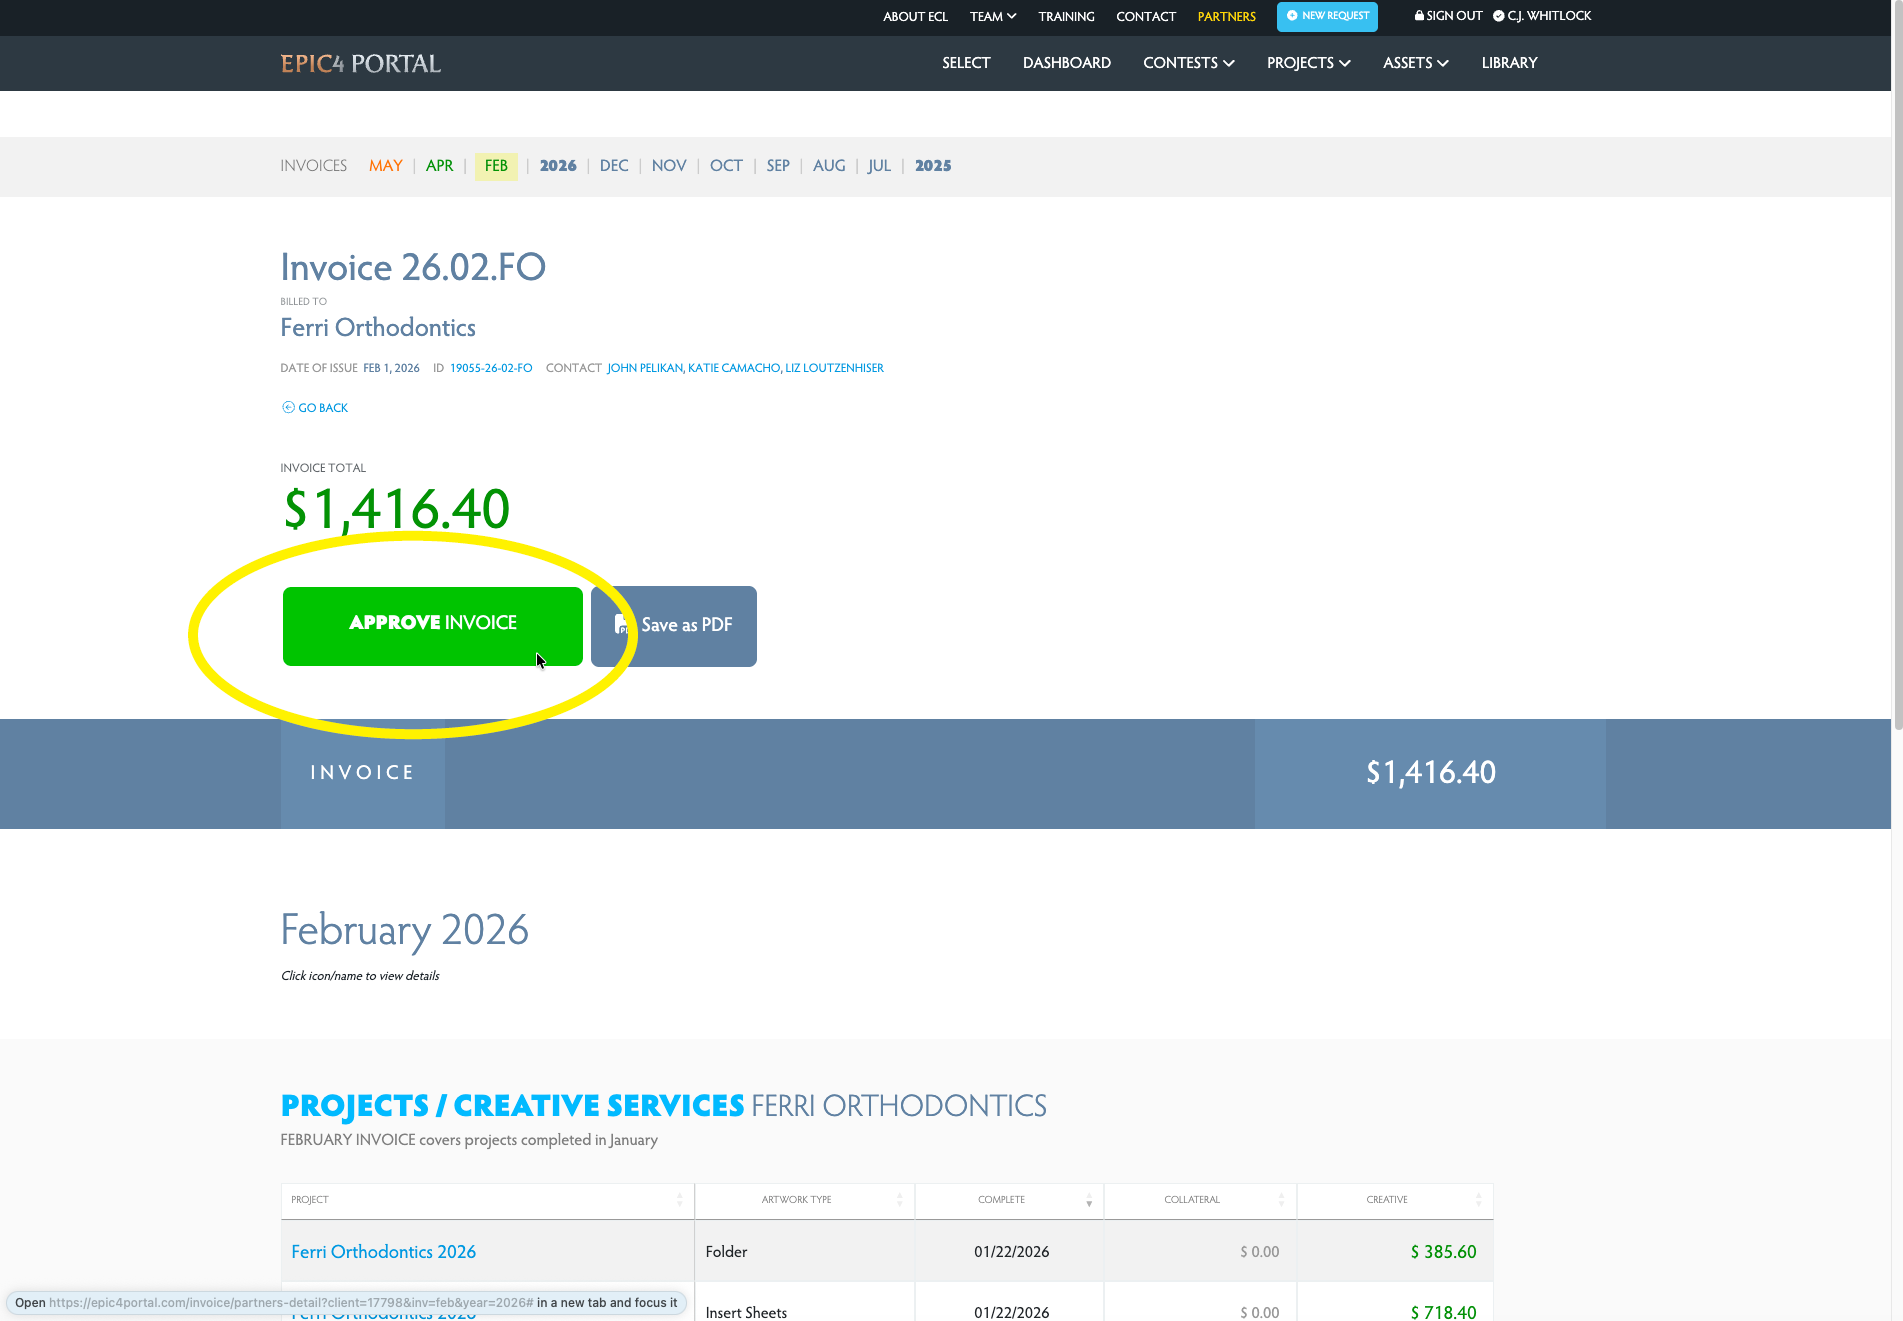The height and width of the screenshot is (1321, 1903).
Task: Click the Go Back arrow icon
Action: (288, 407)
